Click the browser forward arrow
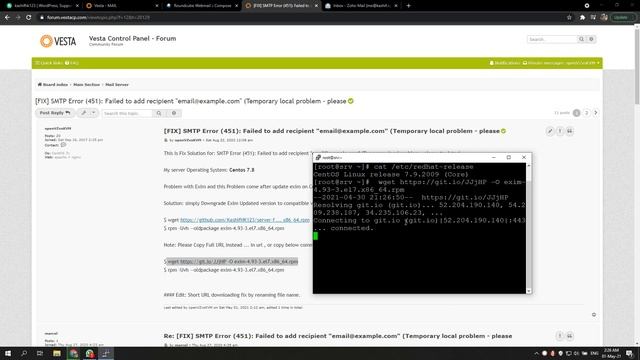Image resolution: width=640 pixels, height=360 pixels. pyautogui.click(x=18, y=17)
